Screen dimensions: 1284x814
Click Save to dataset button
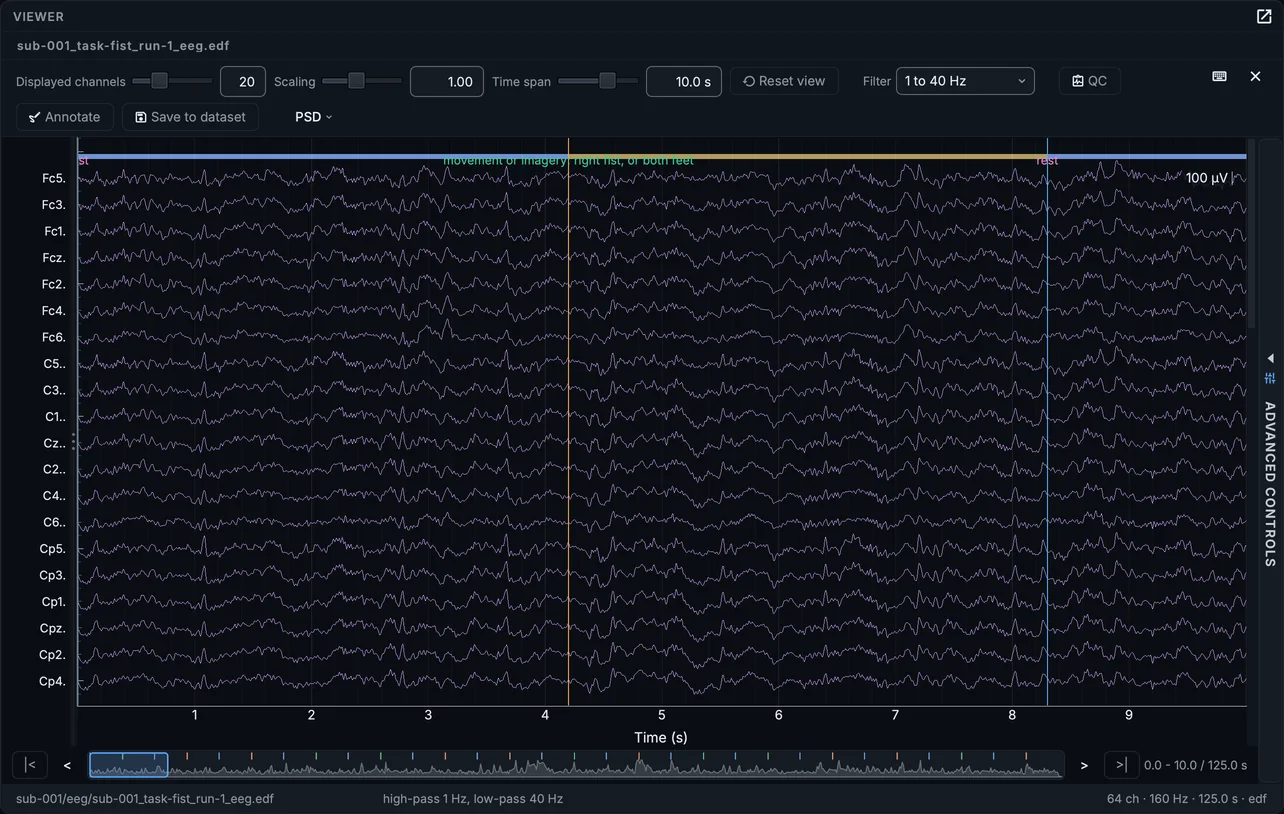[x=190, y=117]
